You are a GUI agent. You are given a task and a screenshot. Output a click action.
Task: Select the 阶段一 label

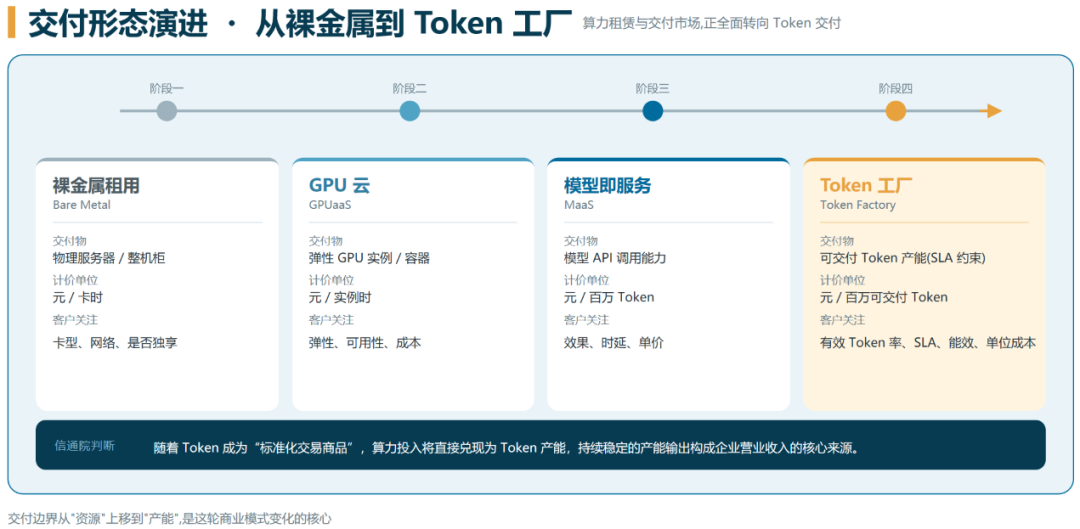tap(167, 88)
